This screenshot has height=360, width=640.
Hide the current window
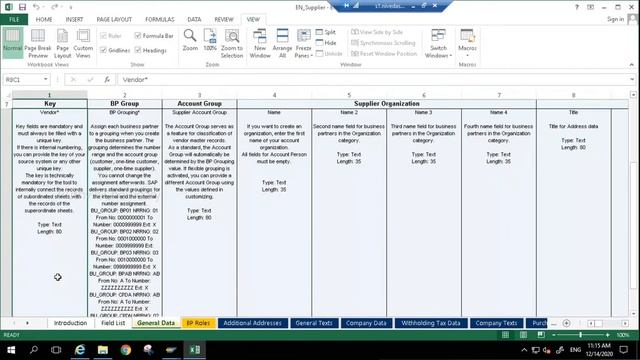[326, 43]
